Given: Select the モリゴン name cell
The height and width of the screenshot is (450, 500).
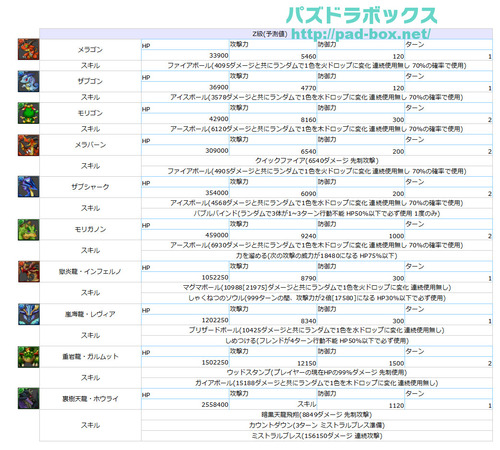Looking at the screenshot, I should (90, 113).
